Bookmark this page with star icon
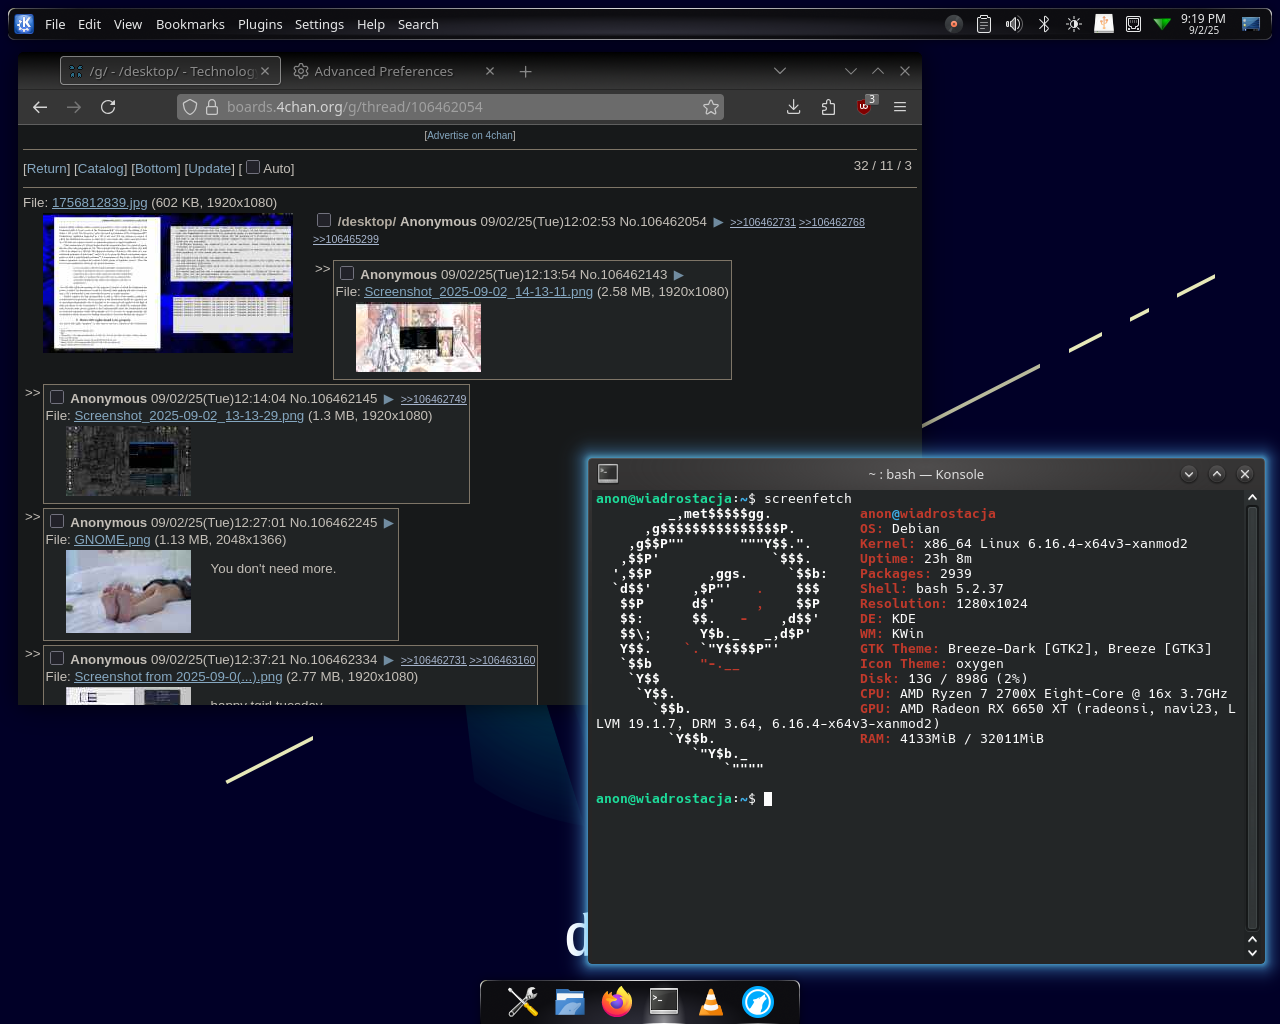This screenshot has width=1280, height=1024. [711, 107]
